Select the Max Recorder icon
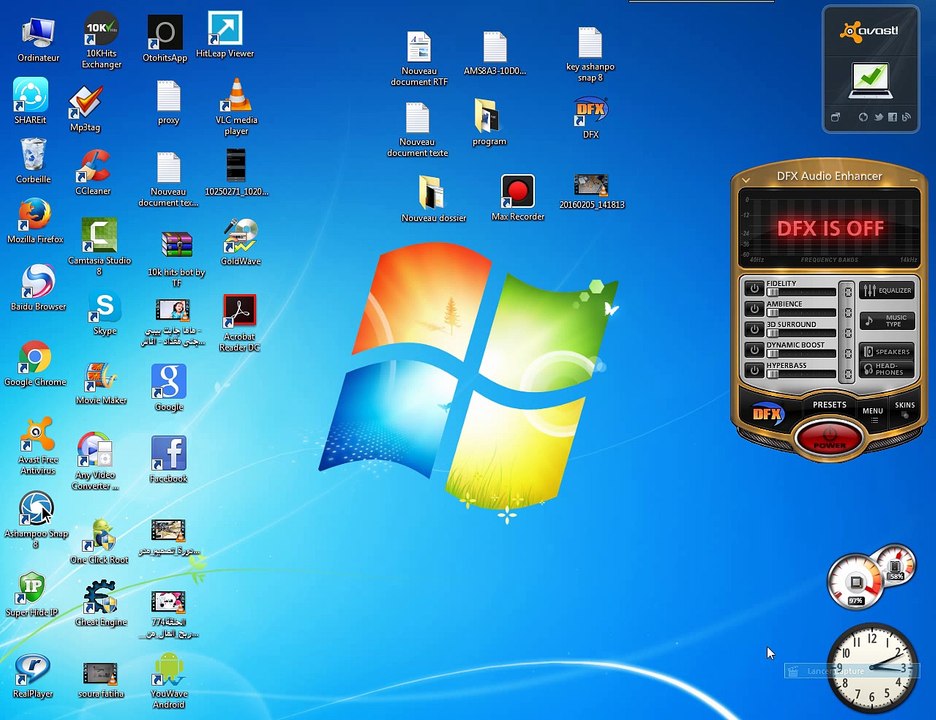936x720 pixels. (x=518, y=198)
